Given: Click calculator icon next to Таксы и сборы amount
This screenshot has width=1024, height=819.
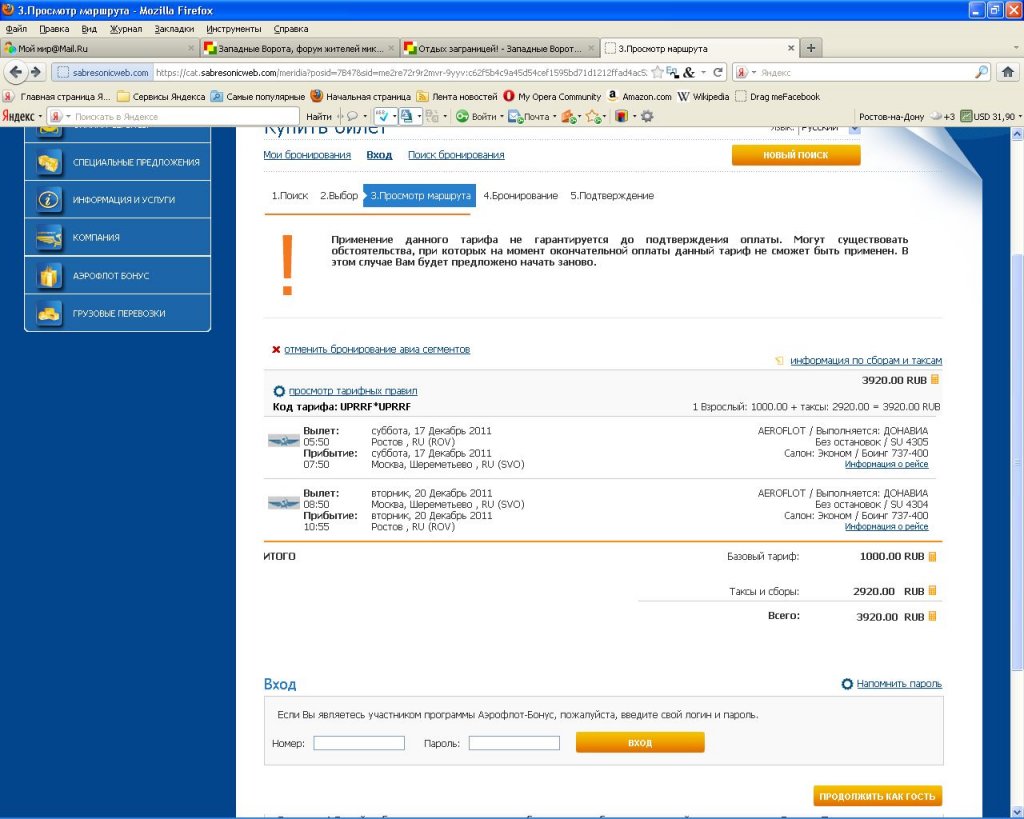Looking at the screenshot, I should (x=933, y=590).
